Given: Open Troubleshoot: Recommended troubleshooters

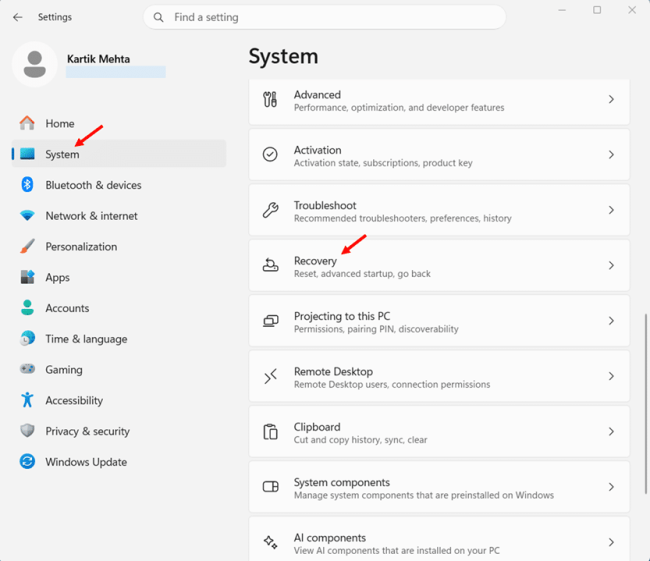Looking at the screenshot, I should (439, 210).
